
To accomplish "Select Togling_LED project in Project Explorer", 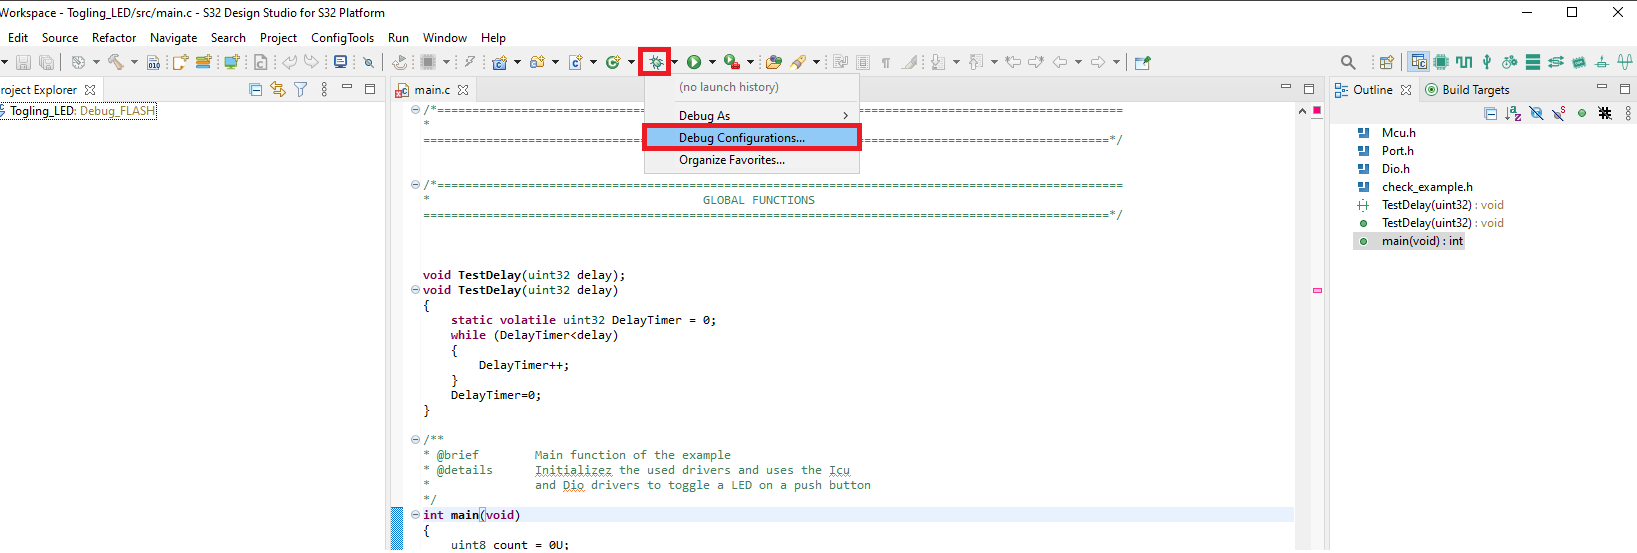I will tap(82, 111).
